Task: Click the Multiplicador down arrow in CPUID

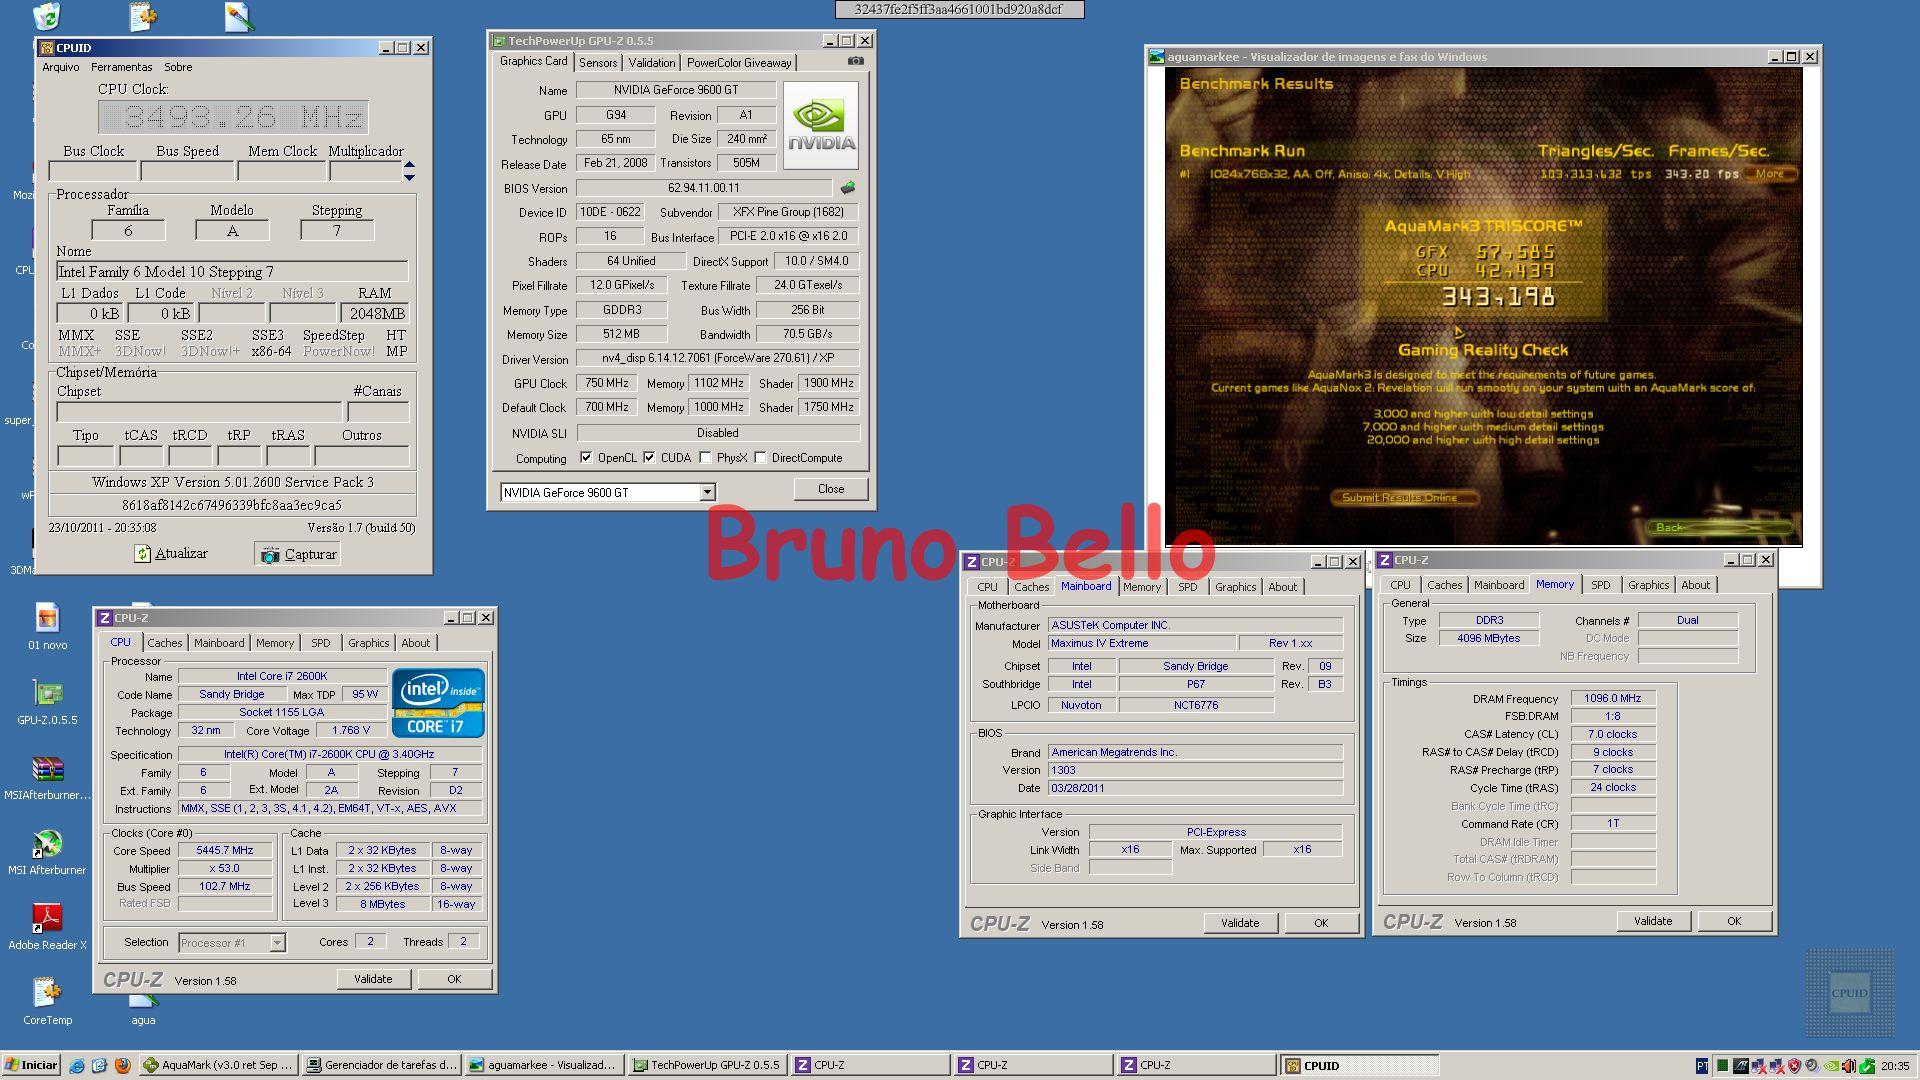Action: tap(409, 178)
